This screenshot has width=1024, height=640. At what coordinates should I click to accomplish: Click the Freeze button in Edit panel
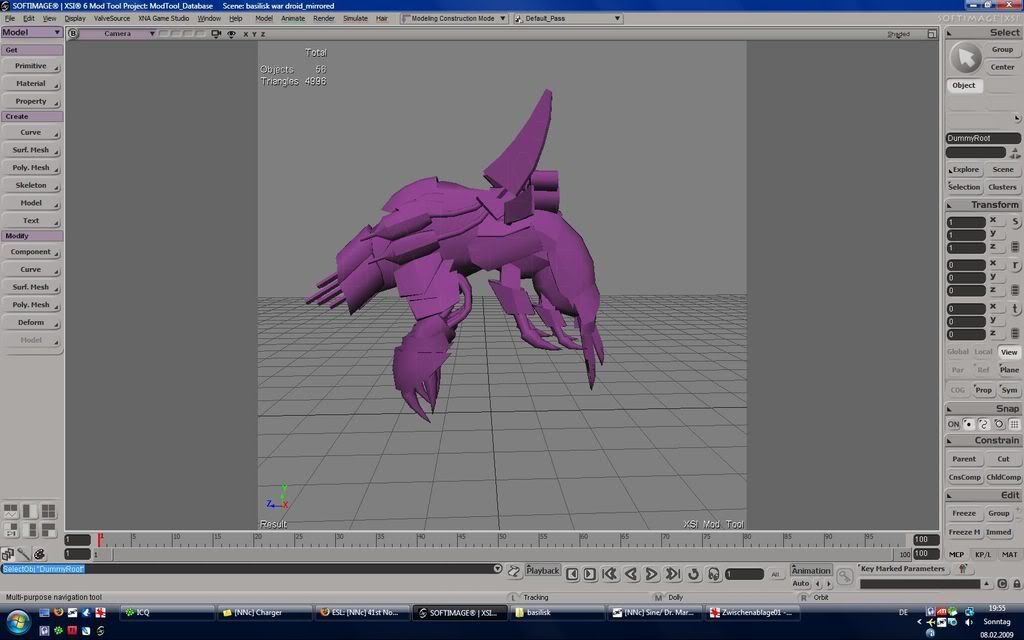[x=964, y=513]
